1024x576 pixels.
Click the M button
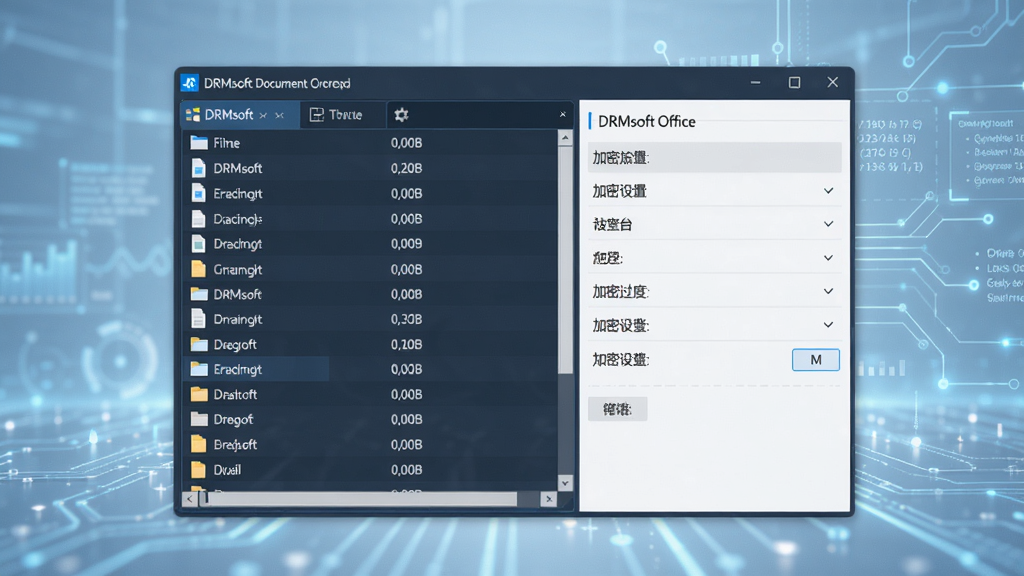pyautogui.click(x=816, y=360)
